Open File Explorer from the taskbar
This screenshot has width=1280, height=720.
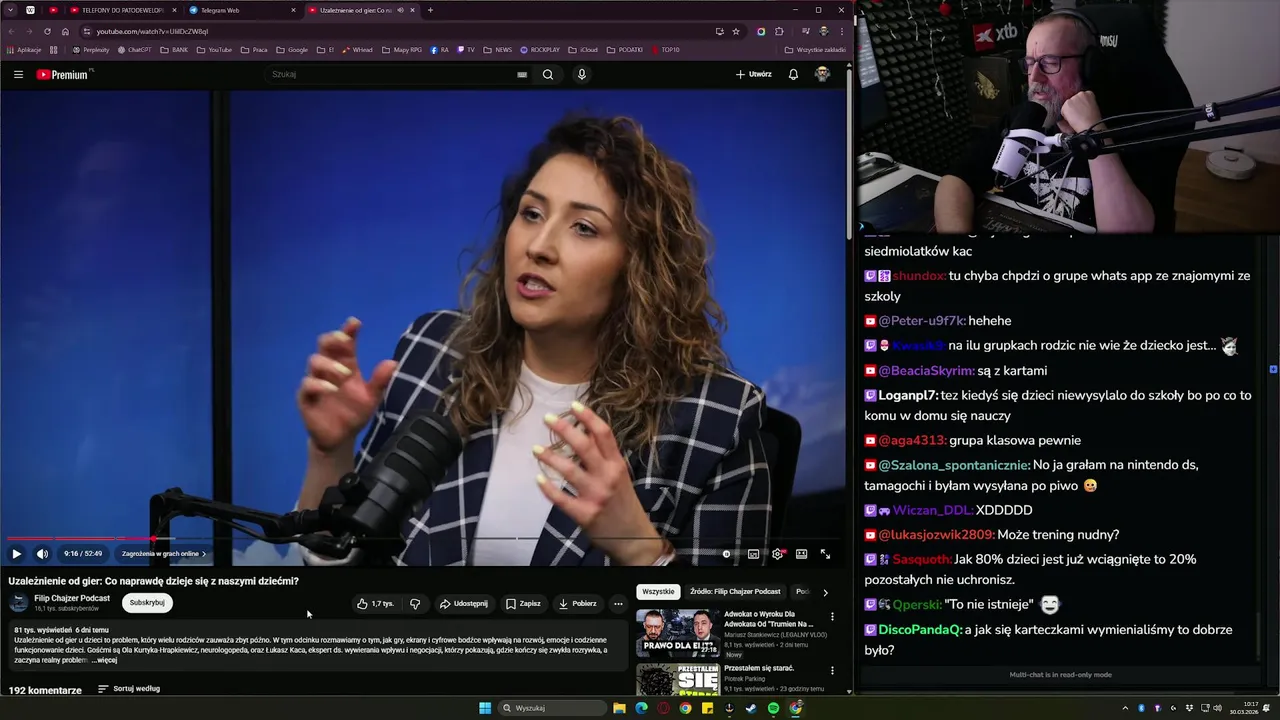(619, 708)
